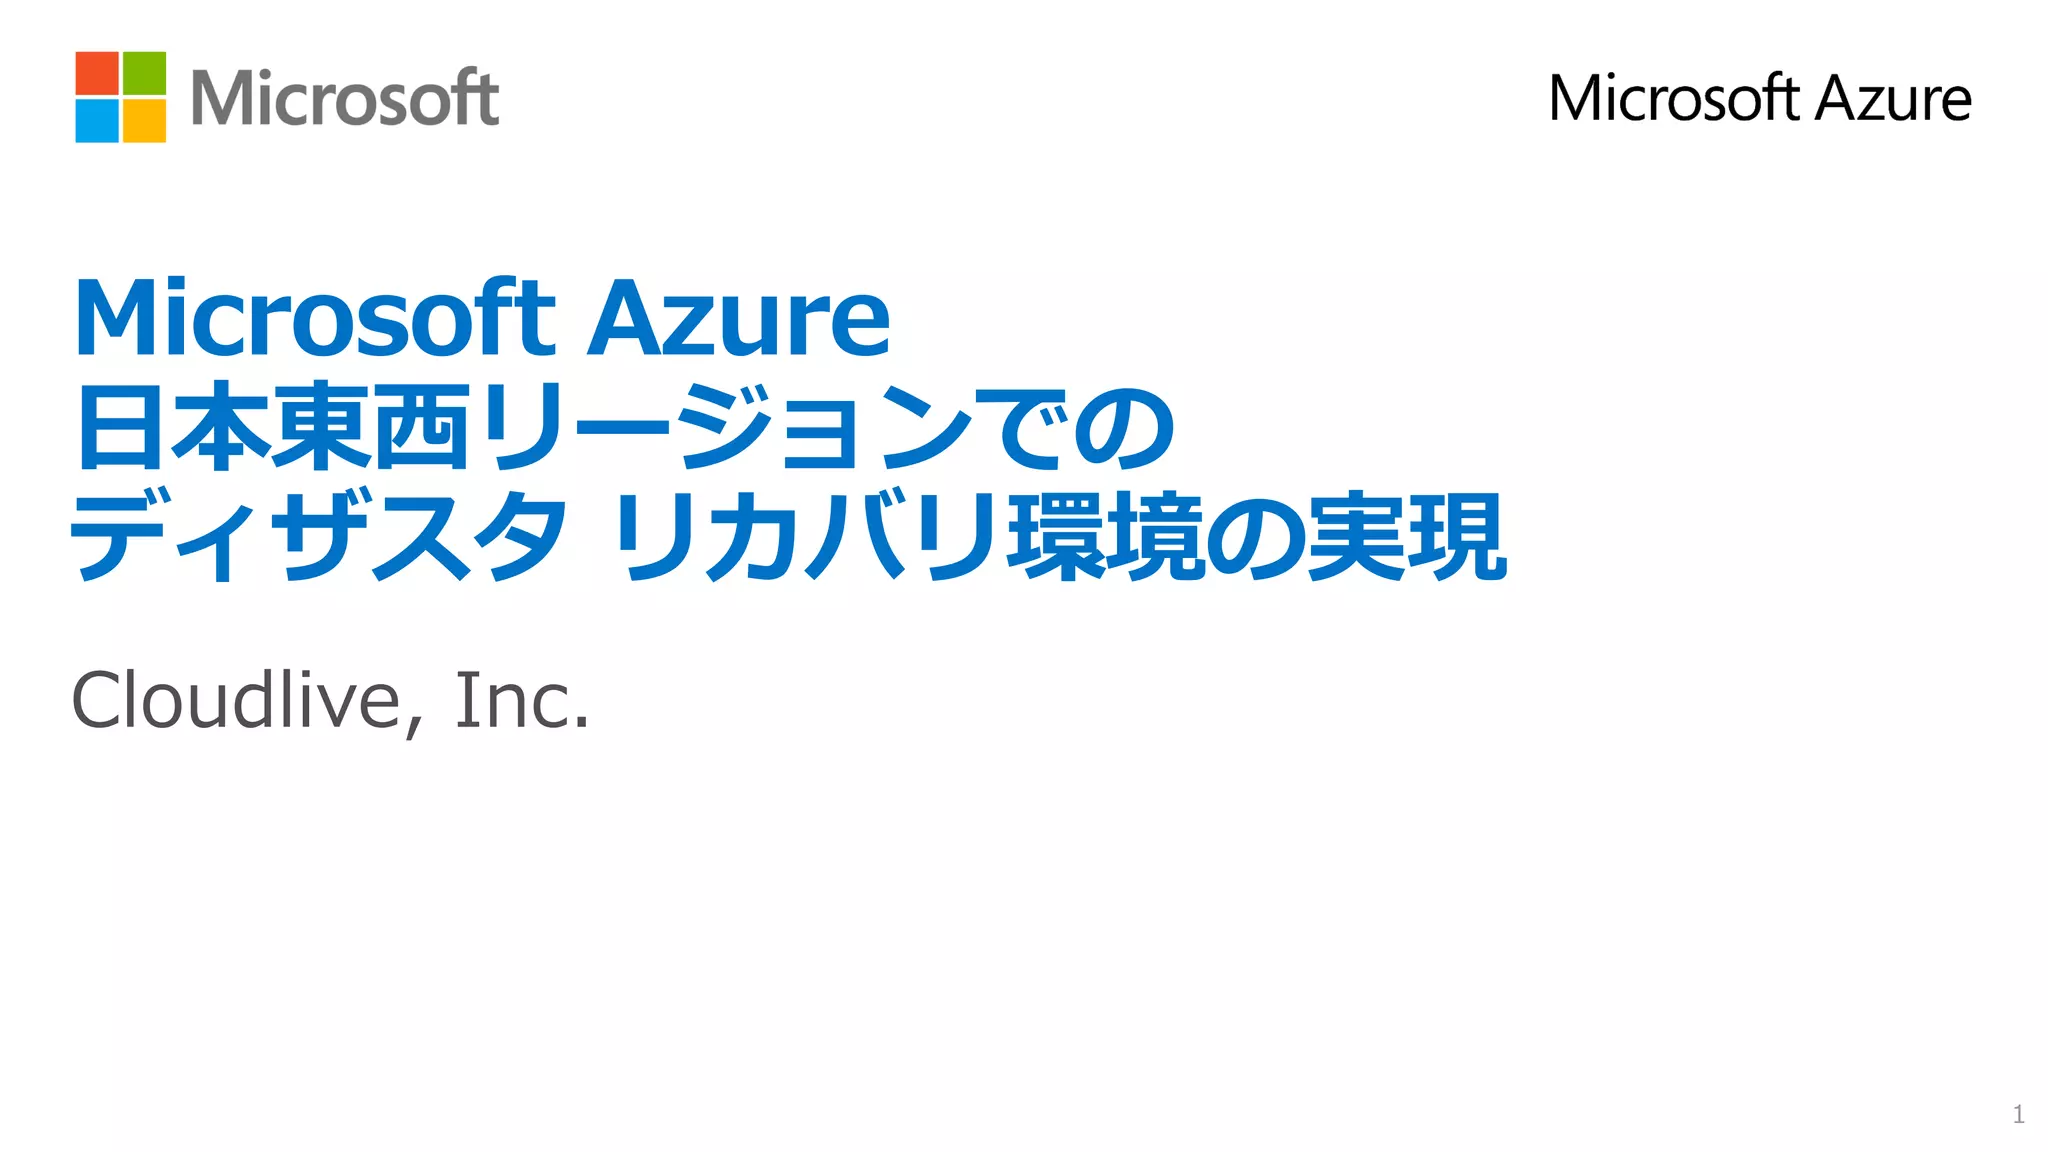Click the 日本東西 text in title

pos(272,426)
